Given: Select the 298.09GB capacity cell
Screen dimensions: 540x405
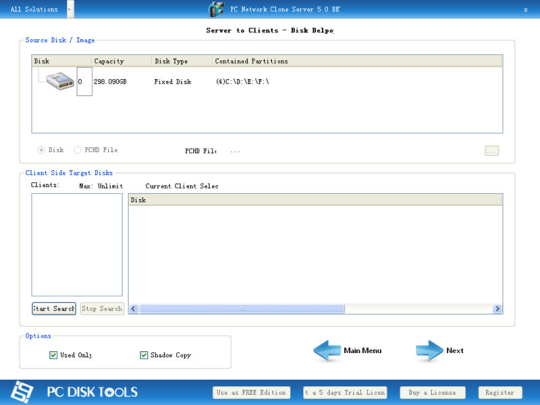Looking at the screenshot, I should 110,82.
